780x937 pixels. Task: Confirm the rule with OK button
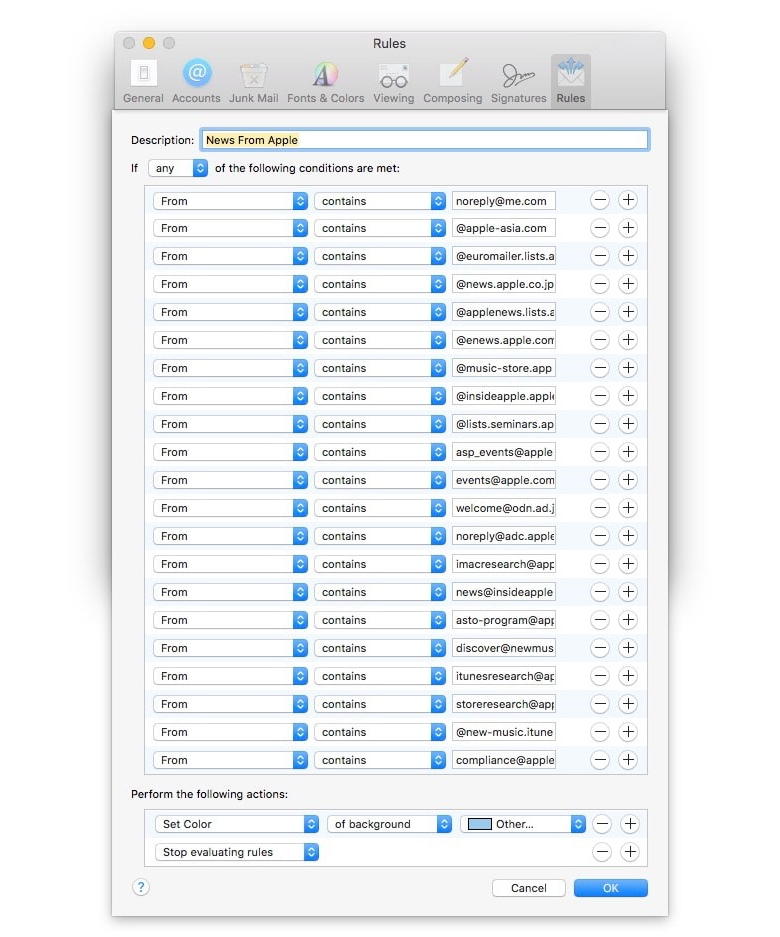pos(610,888)
